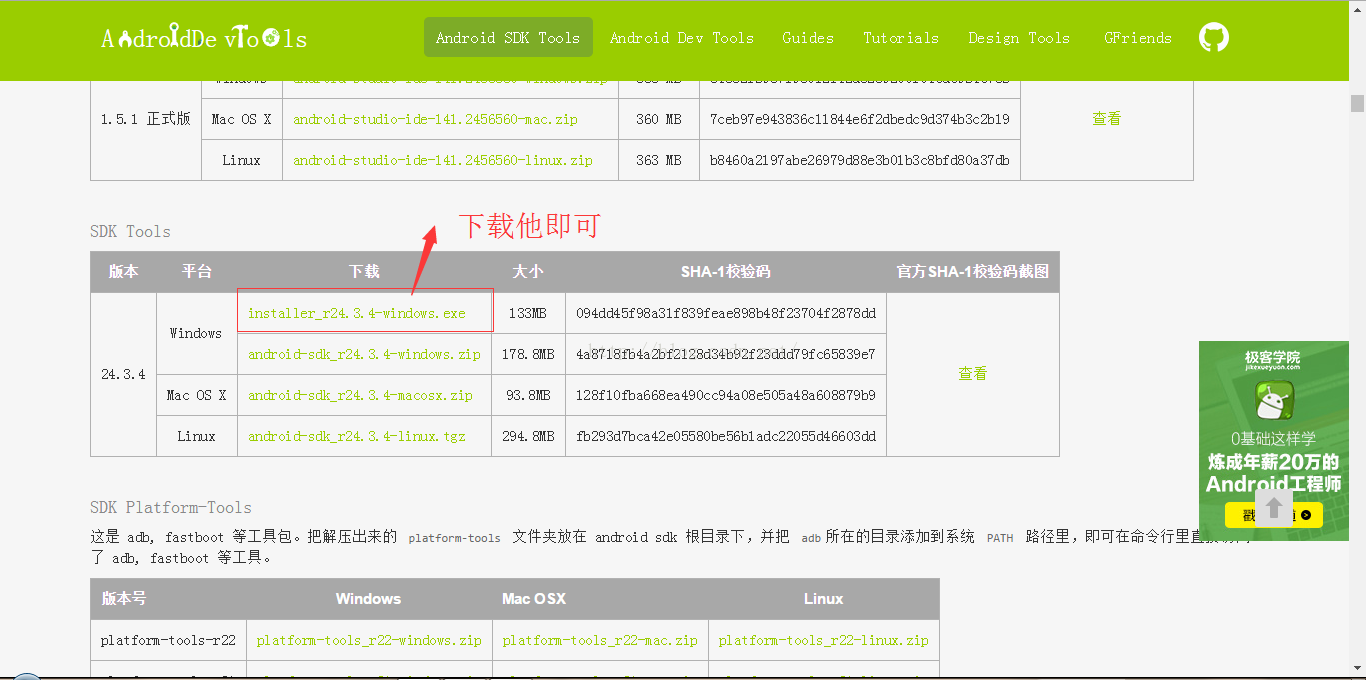
Task: Open the GitHub icon in navbar
Action: [1213, 38]
